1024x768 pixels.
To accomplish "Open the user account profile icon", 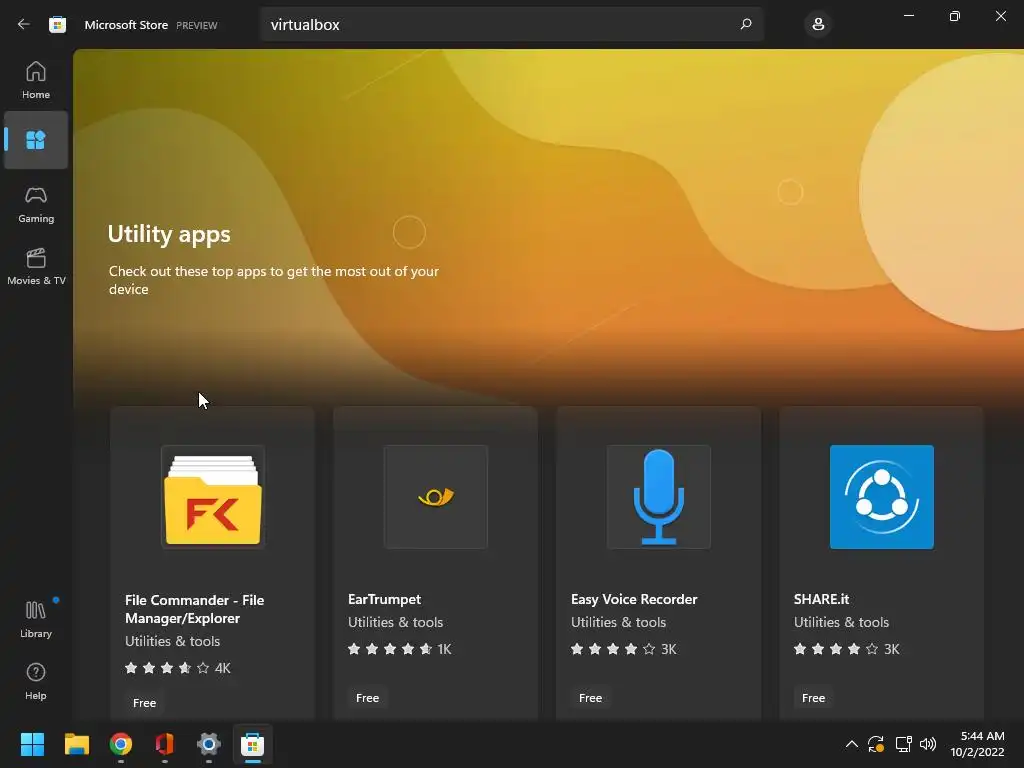I will pyautogui.click(x=818, y=25).
